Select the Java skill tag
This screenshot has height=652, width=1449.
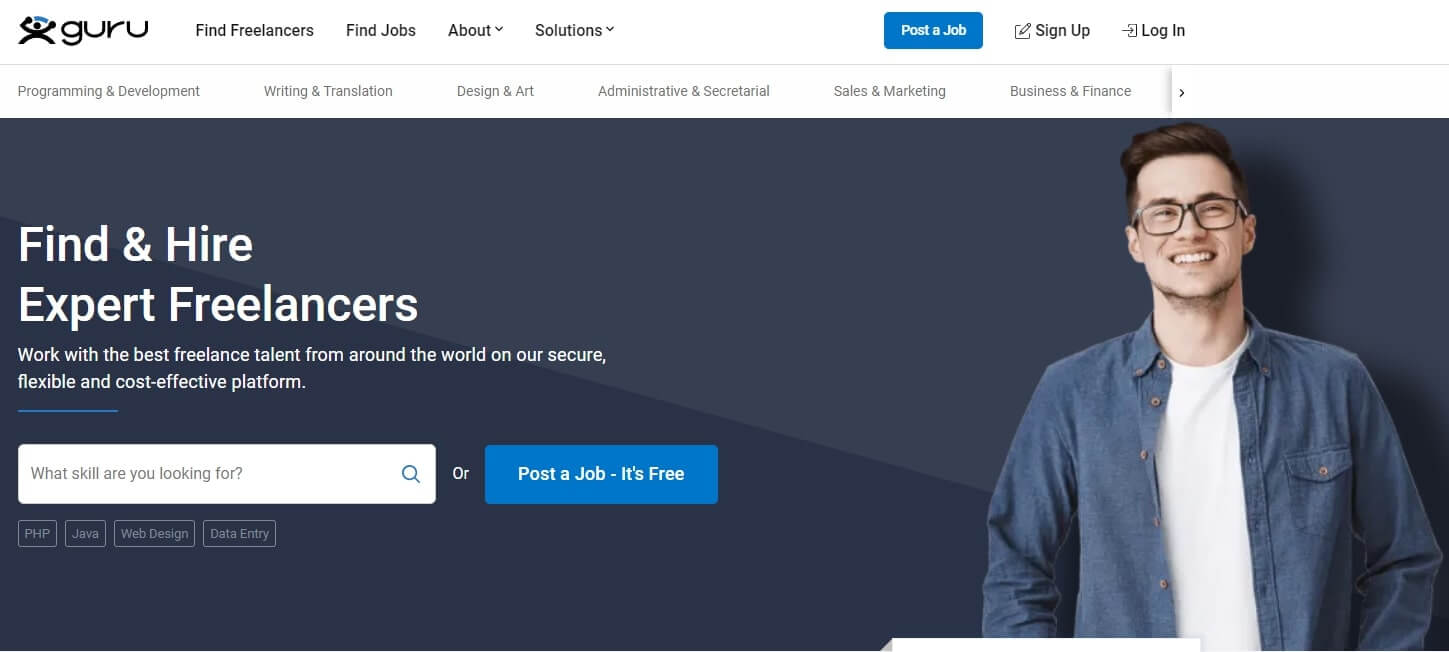point(85,534)
